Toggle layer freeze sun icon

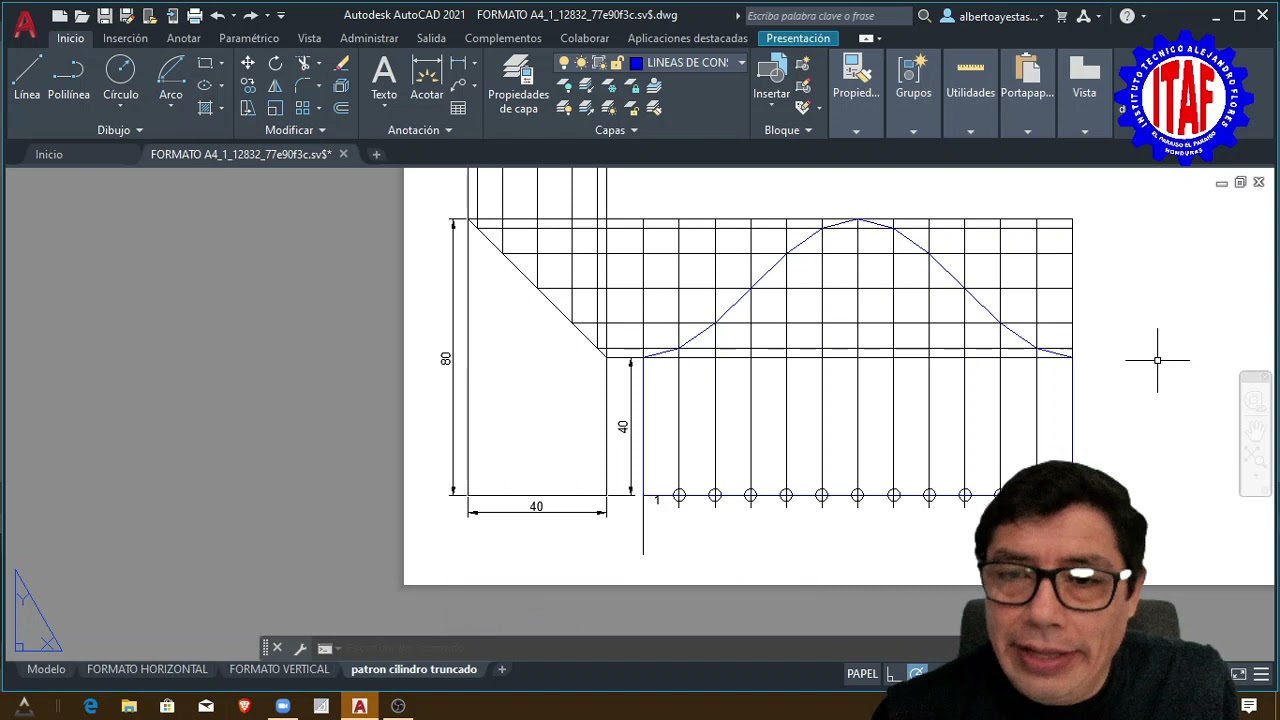581,63
